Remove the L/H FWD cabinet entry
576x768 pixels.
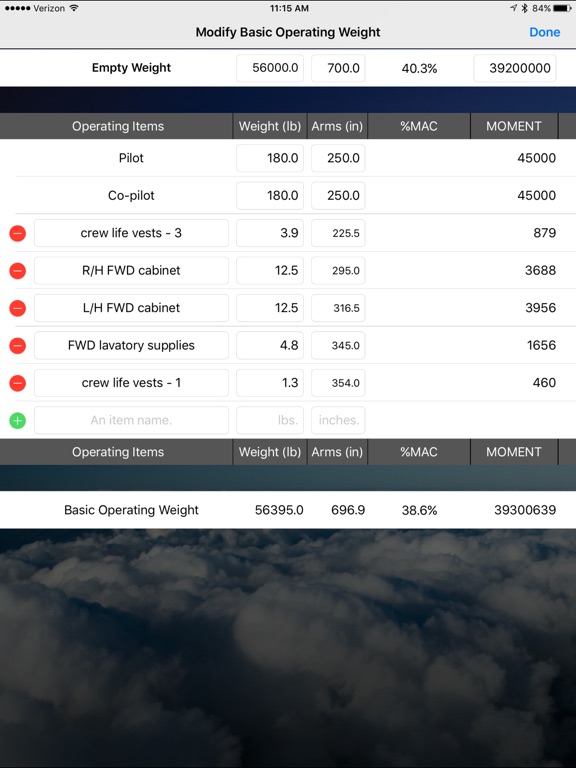(18, 308)
